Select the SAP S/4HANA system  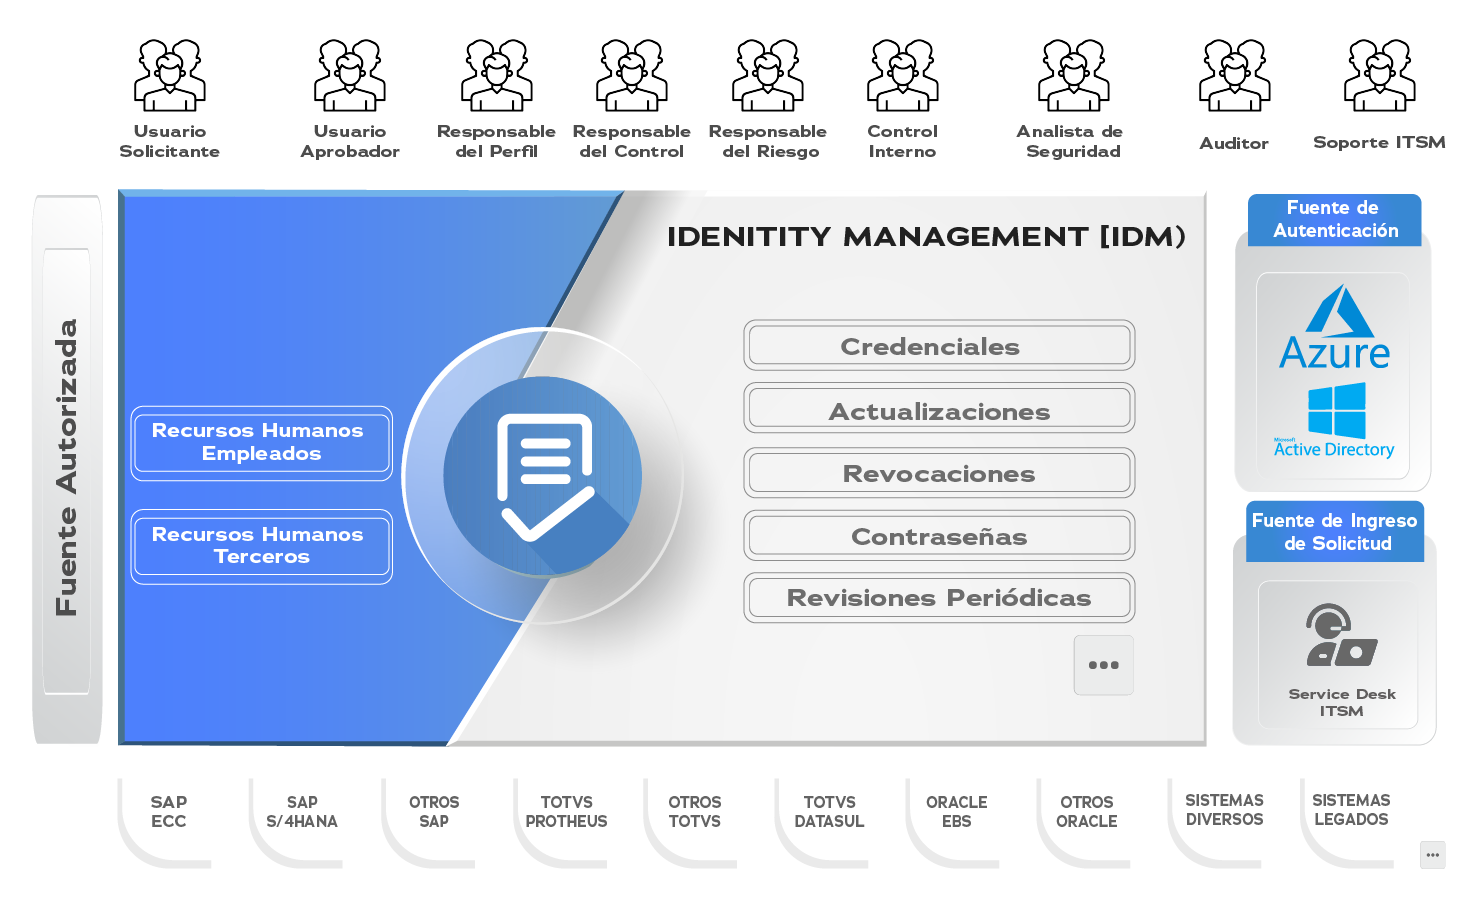pos(302,812)
